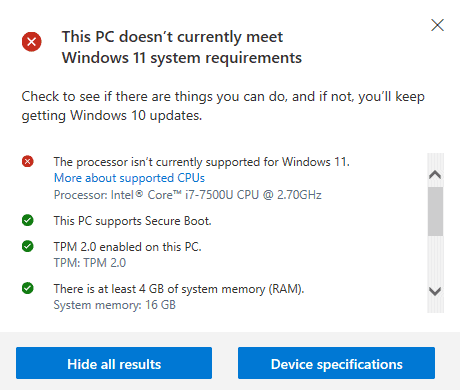Click the at least 4 GB memory message
460x390 pixels.
coord(179,289)
